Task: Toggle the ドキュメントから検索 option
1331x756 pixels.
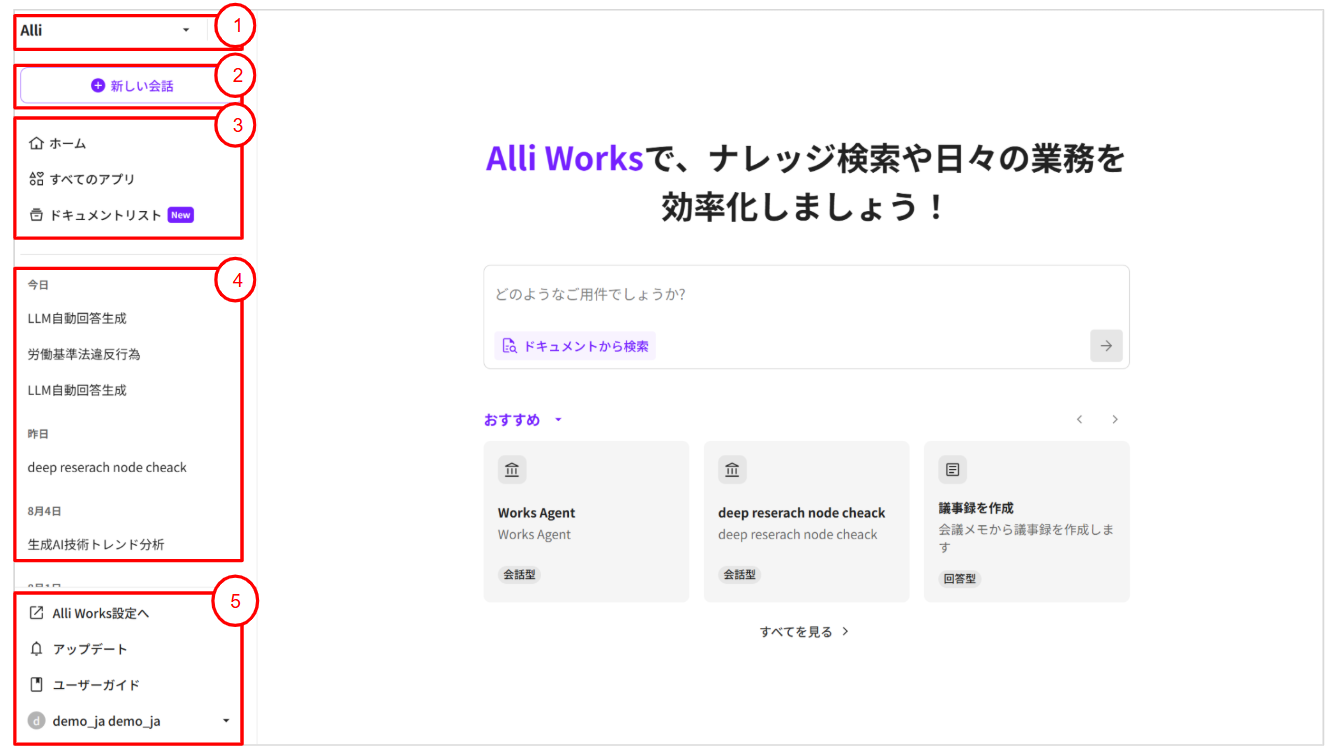Action: [575, 346]
